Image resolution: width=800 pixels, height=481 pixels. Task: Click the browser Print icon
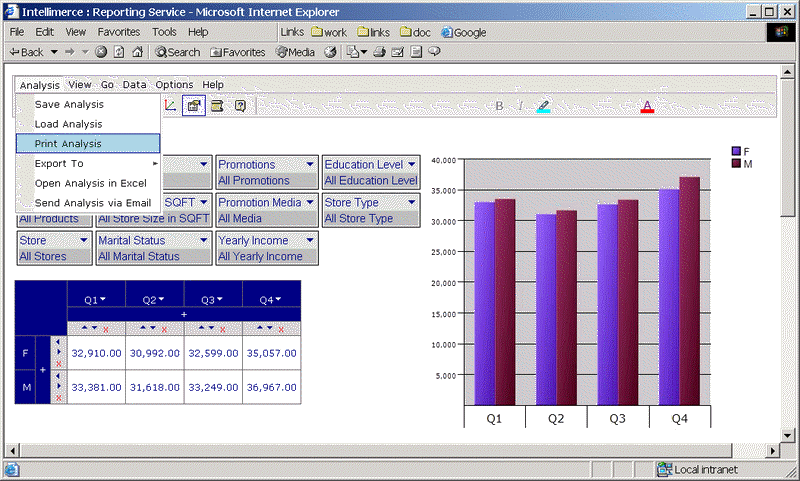(379, 52)
